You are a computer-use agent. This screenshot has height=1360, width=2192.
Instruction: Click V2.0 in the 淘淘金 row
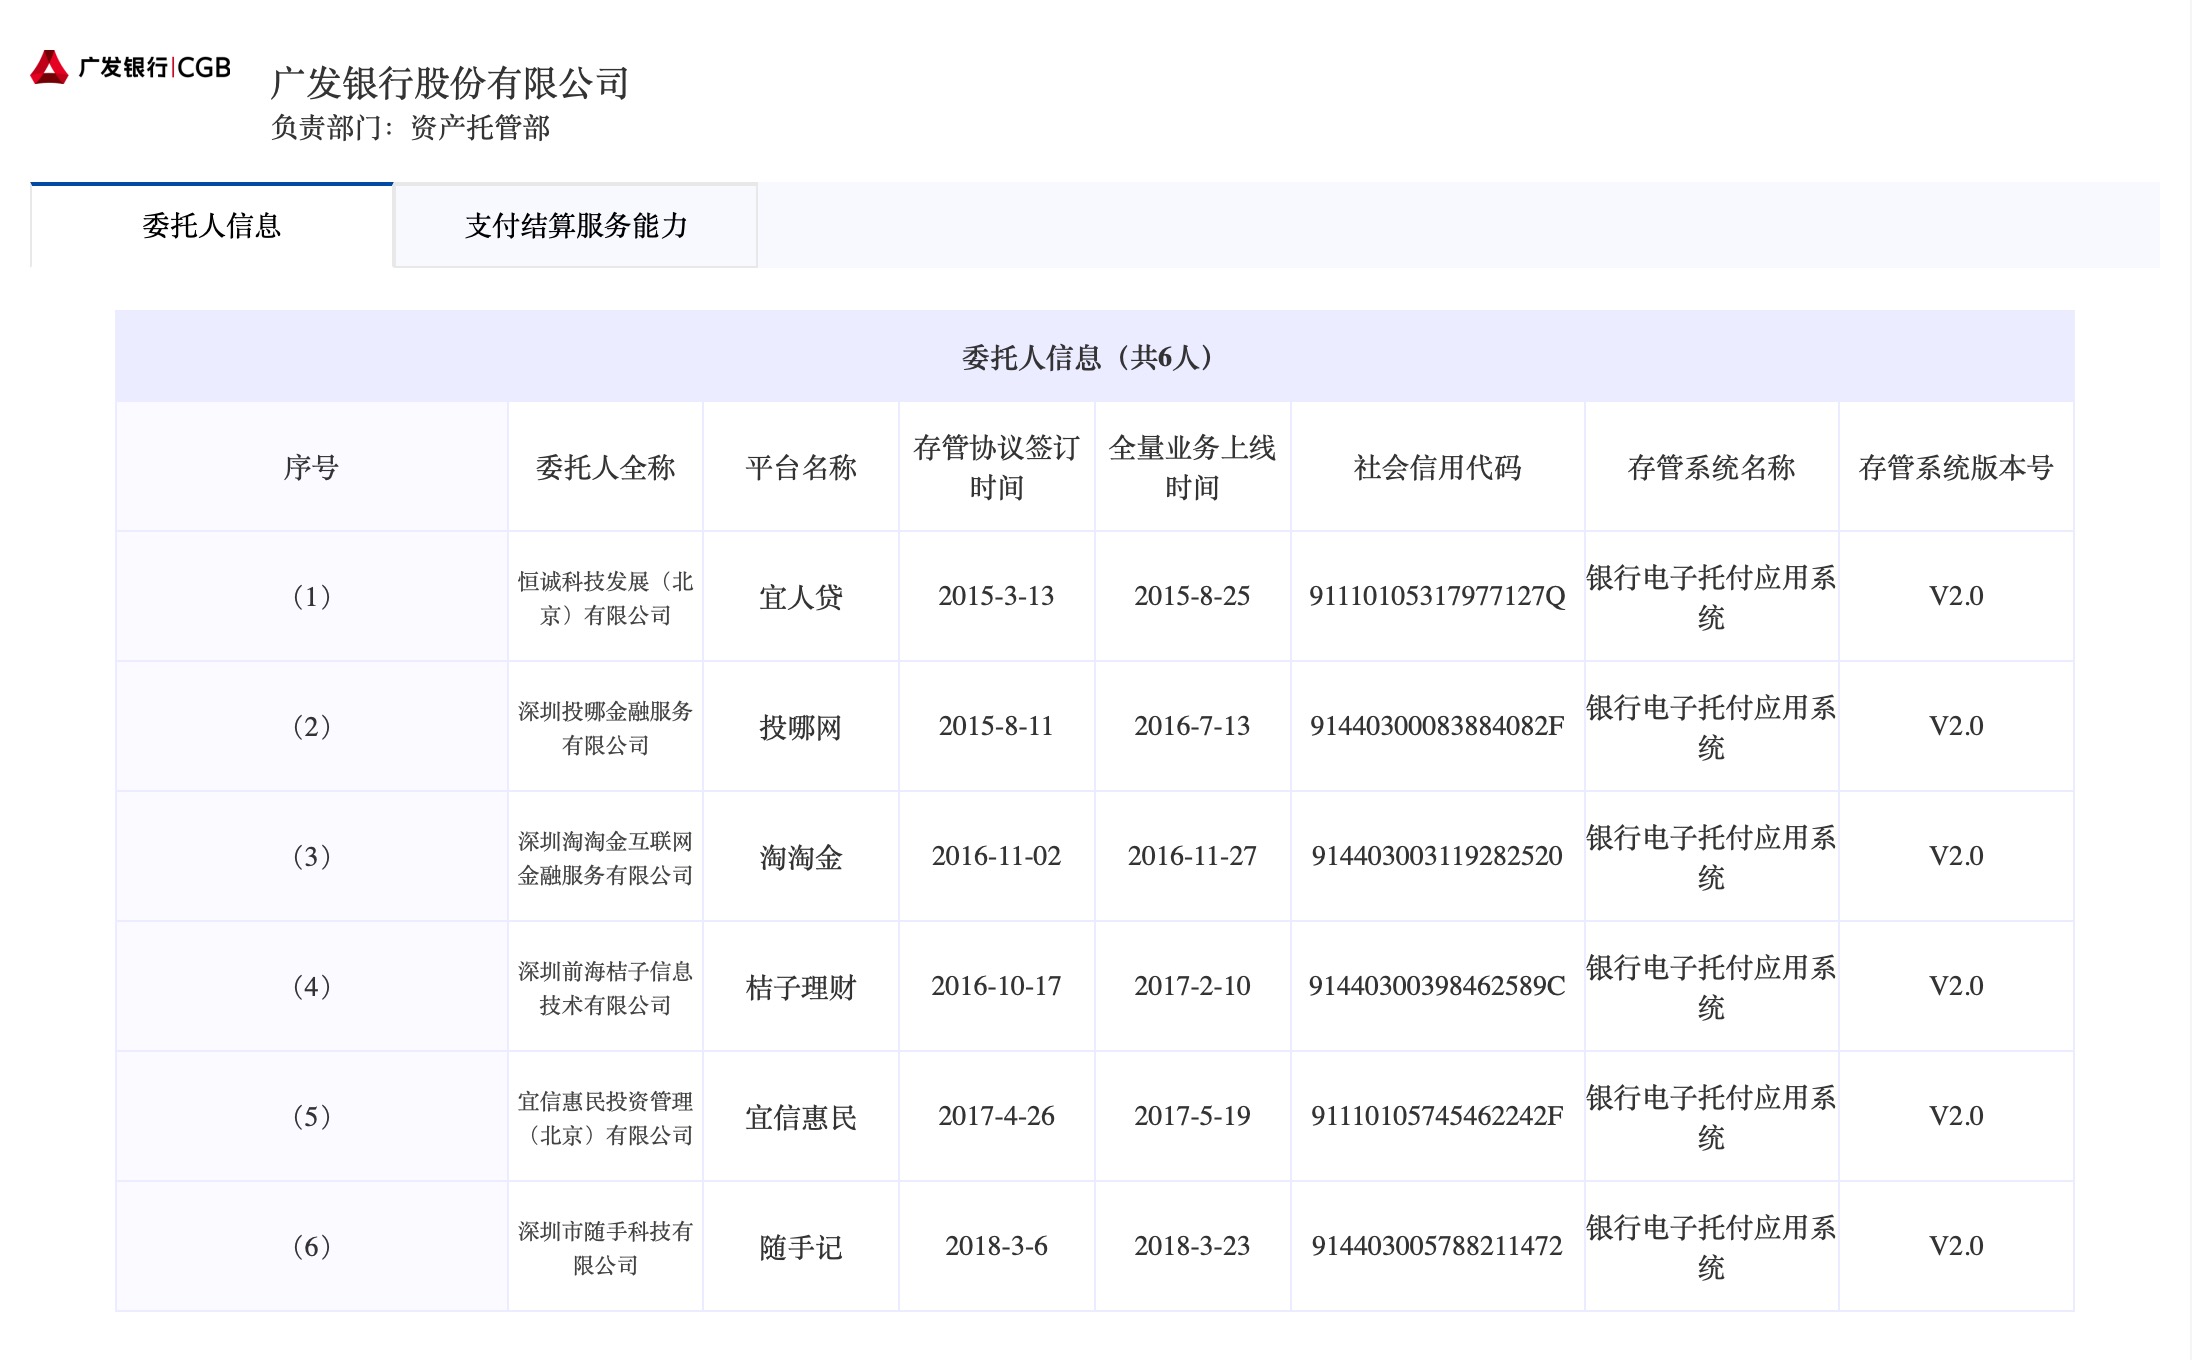1956,856
